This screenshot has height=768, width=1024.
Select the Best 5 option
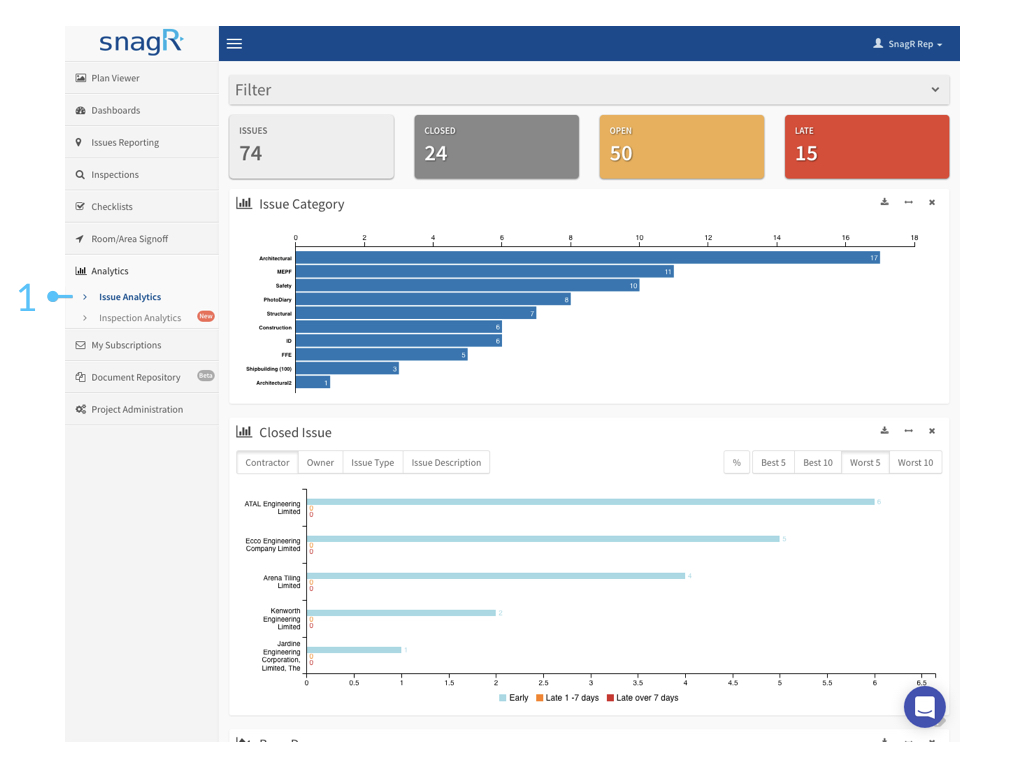click(x=773, y=462)
